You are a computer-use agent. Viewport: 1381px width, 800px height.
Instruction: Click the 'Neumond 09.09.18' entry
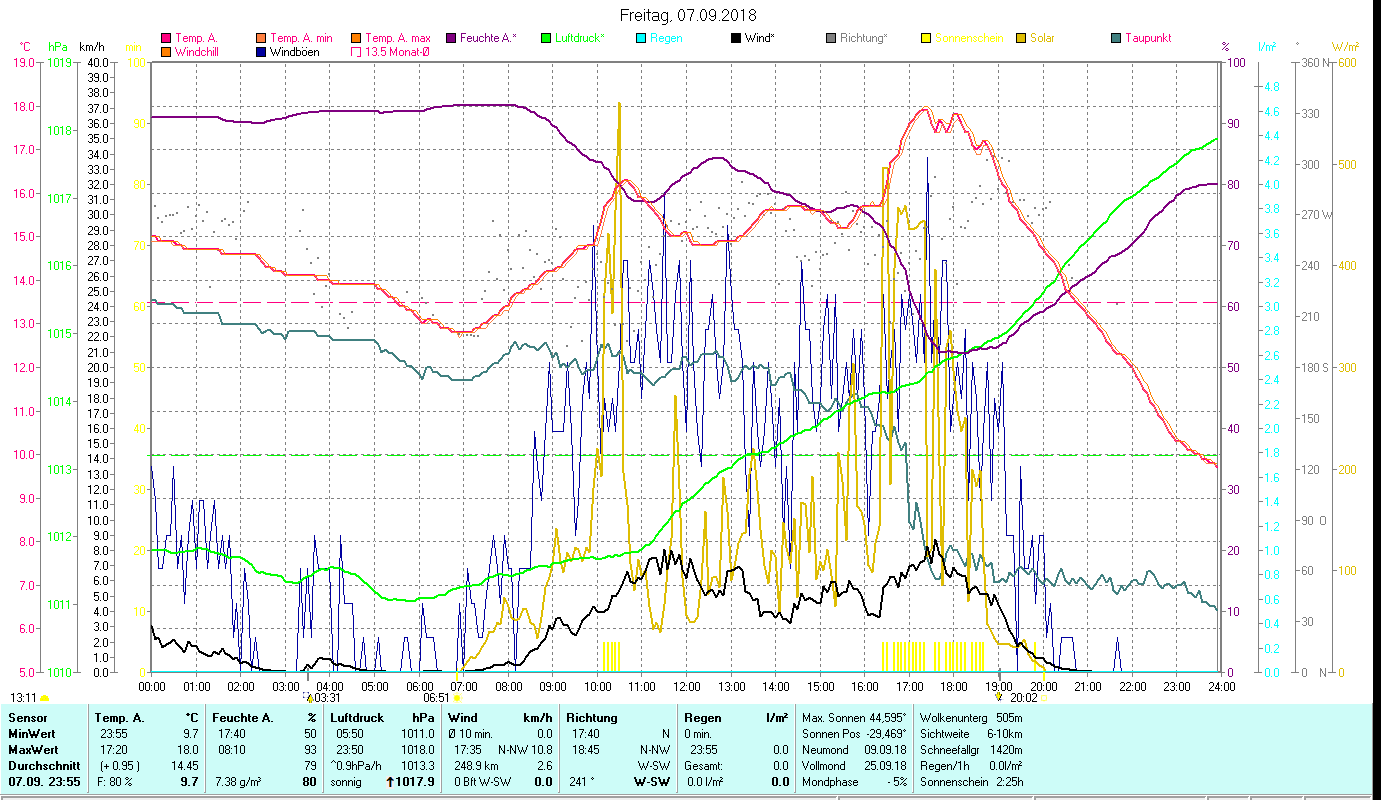click(854, 750)
